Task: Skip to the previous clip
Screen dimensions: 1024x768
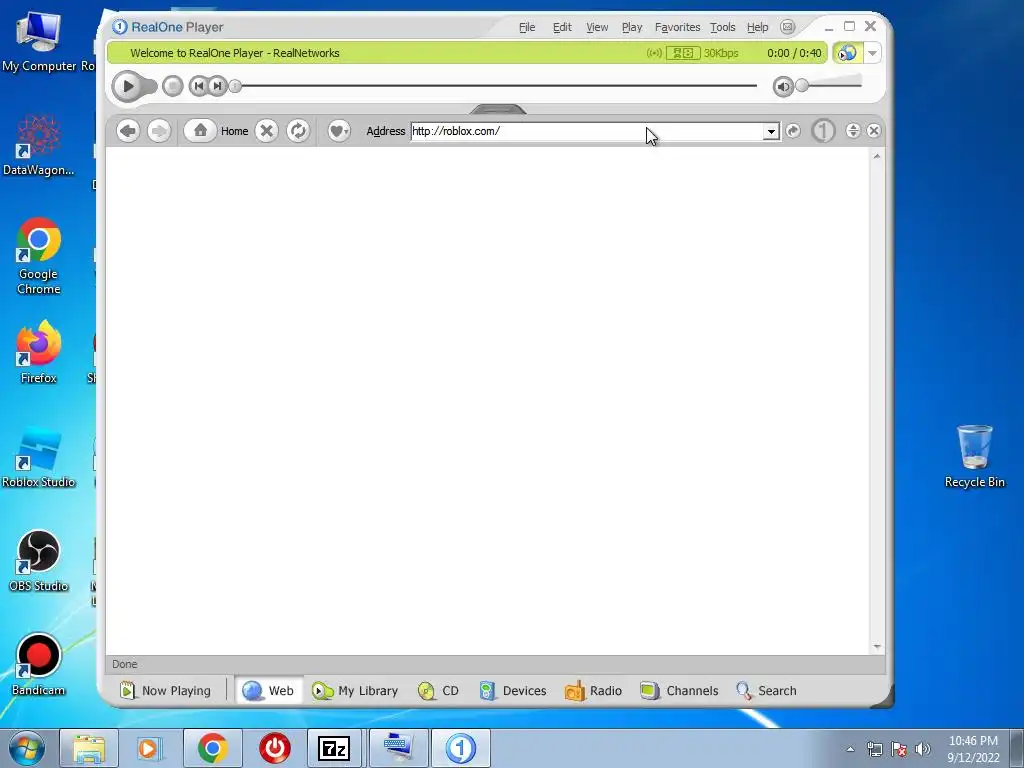Action: pos(199,86)
